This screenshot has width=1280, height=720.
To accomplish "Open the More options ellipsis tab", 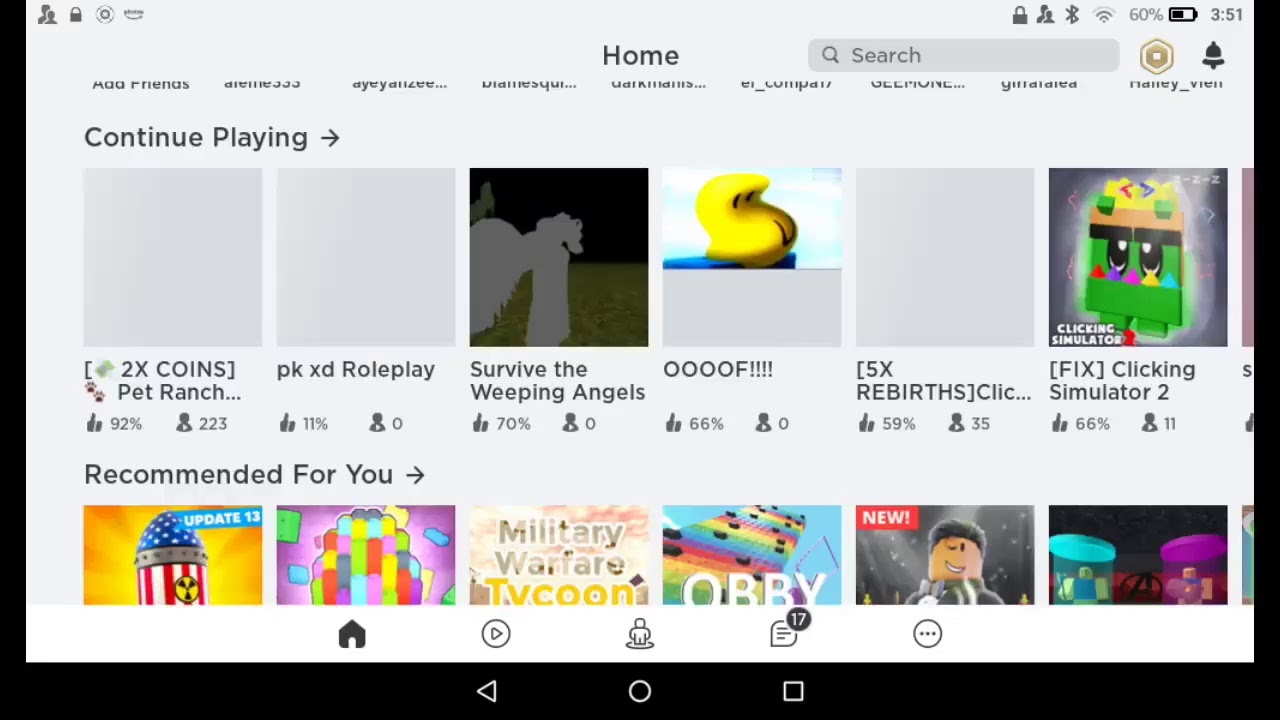I will [928, 634].
